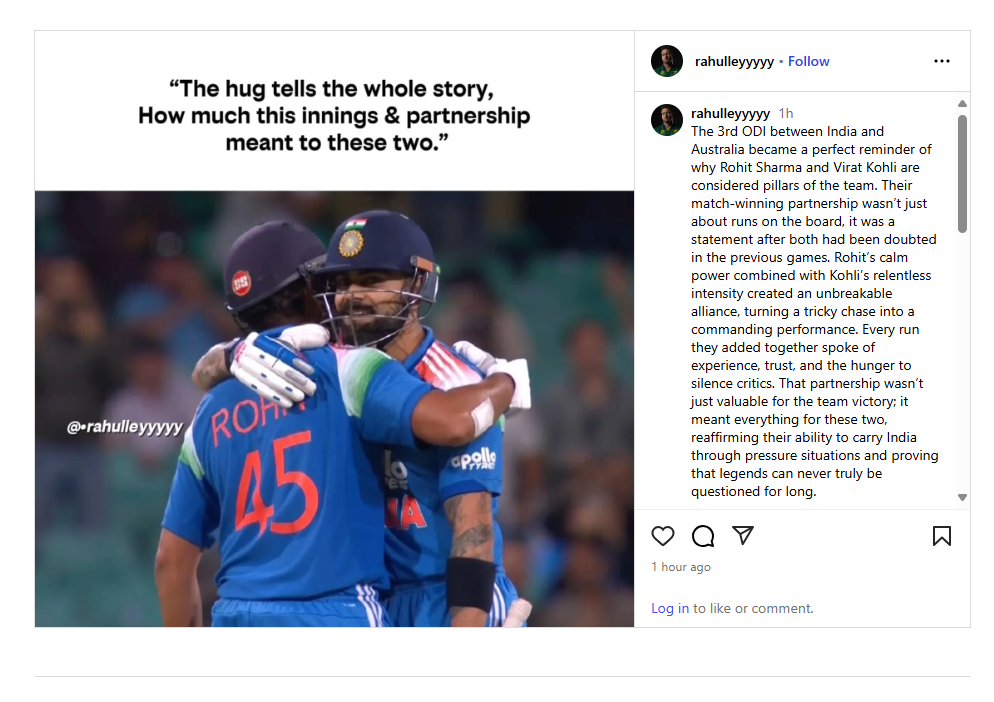Click the 1h timestamp beside the username

[786, 114]
